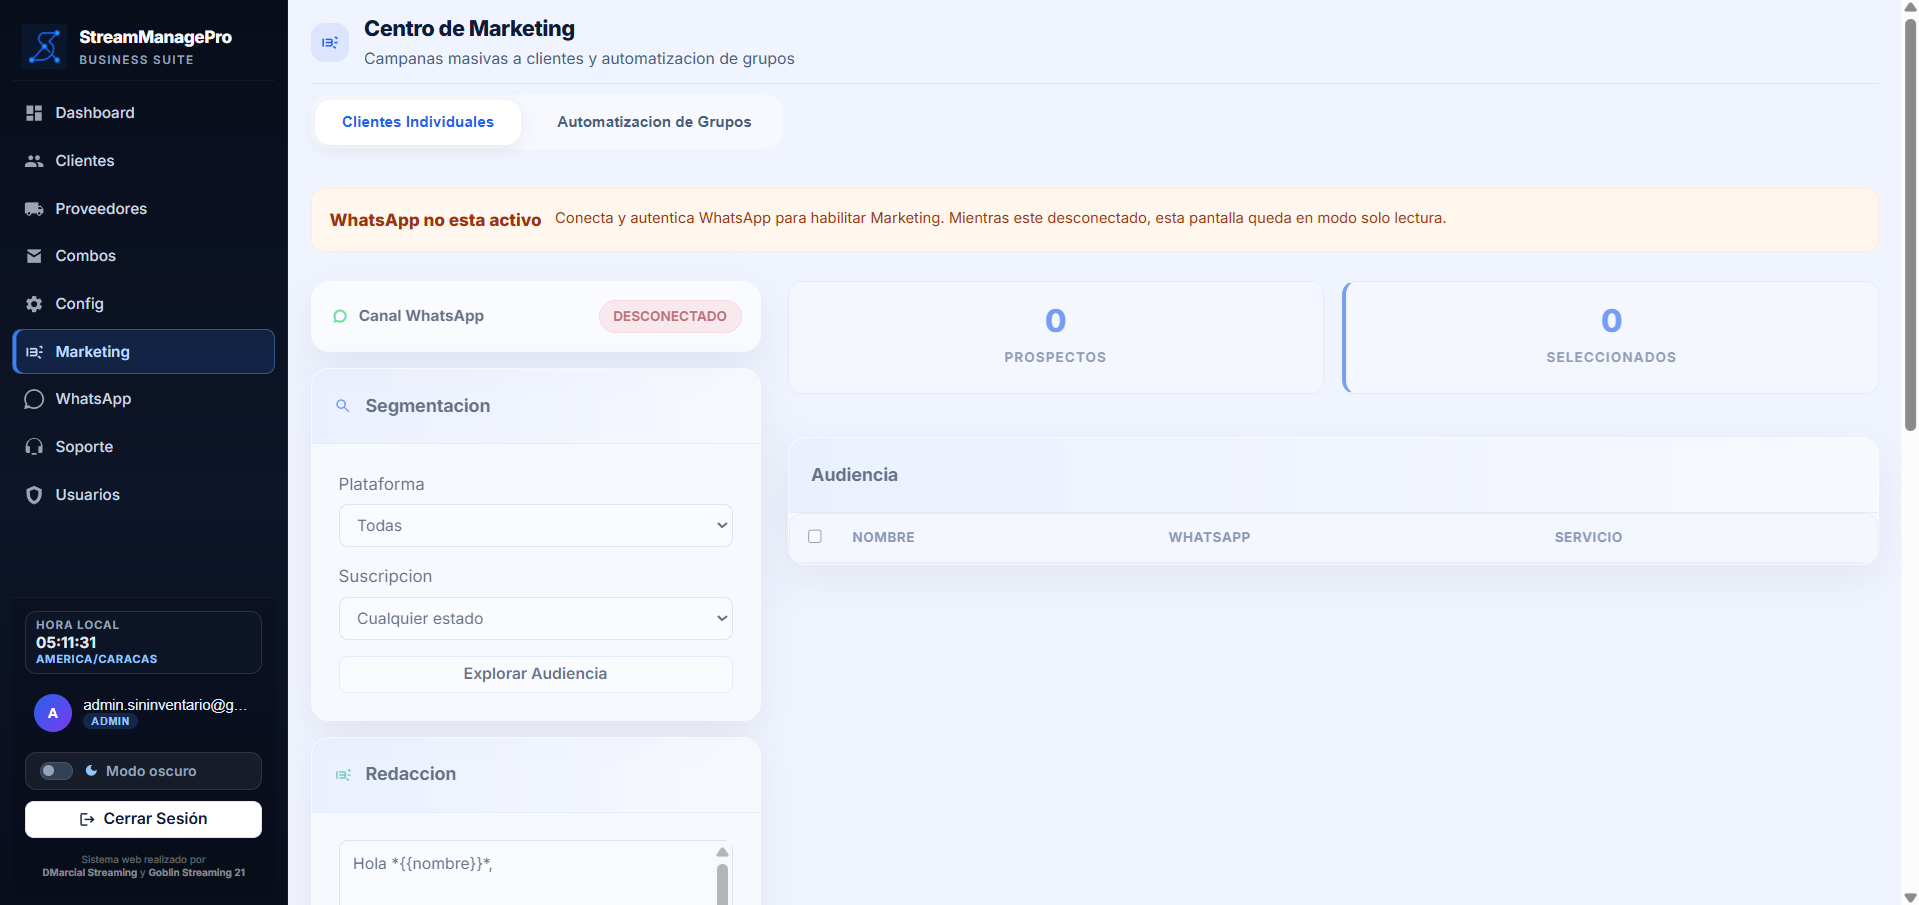Click the Combos envelope icon
This screenshot has width=1919, height=905.
click(34, 256)
